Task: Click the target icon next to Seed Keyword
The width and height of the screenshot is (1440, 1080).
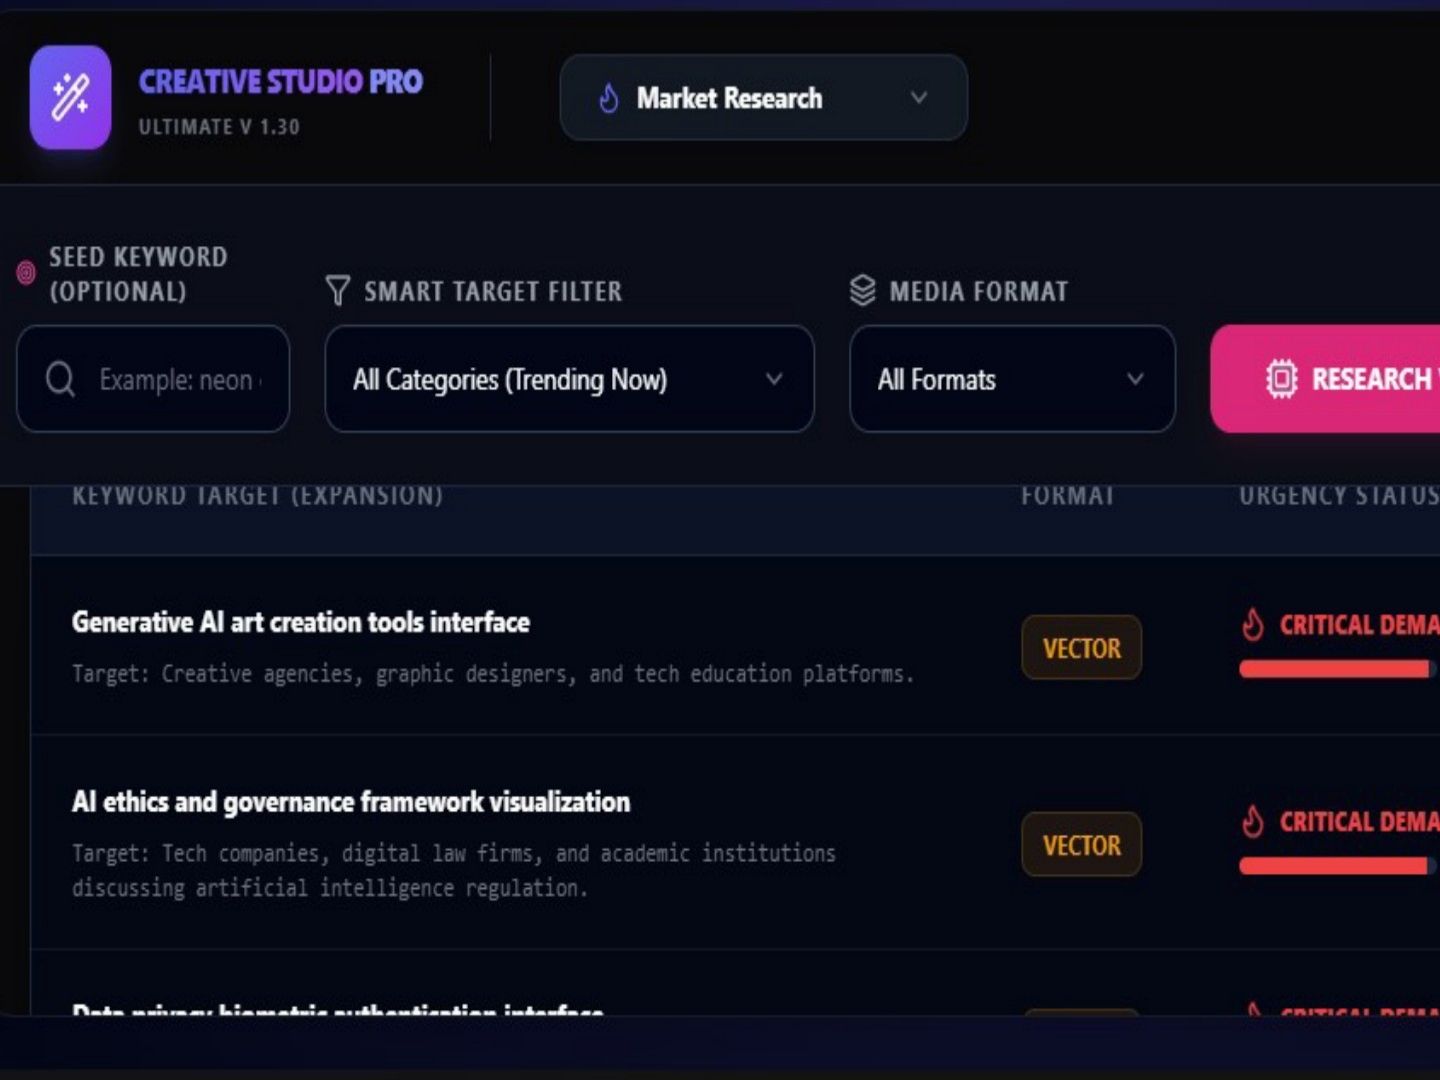Action: tap(26, 272)
